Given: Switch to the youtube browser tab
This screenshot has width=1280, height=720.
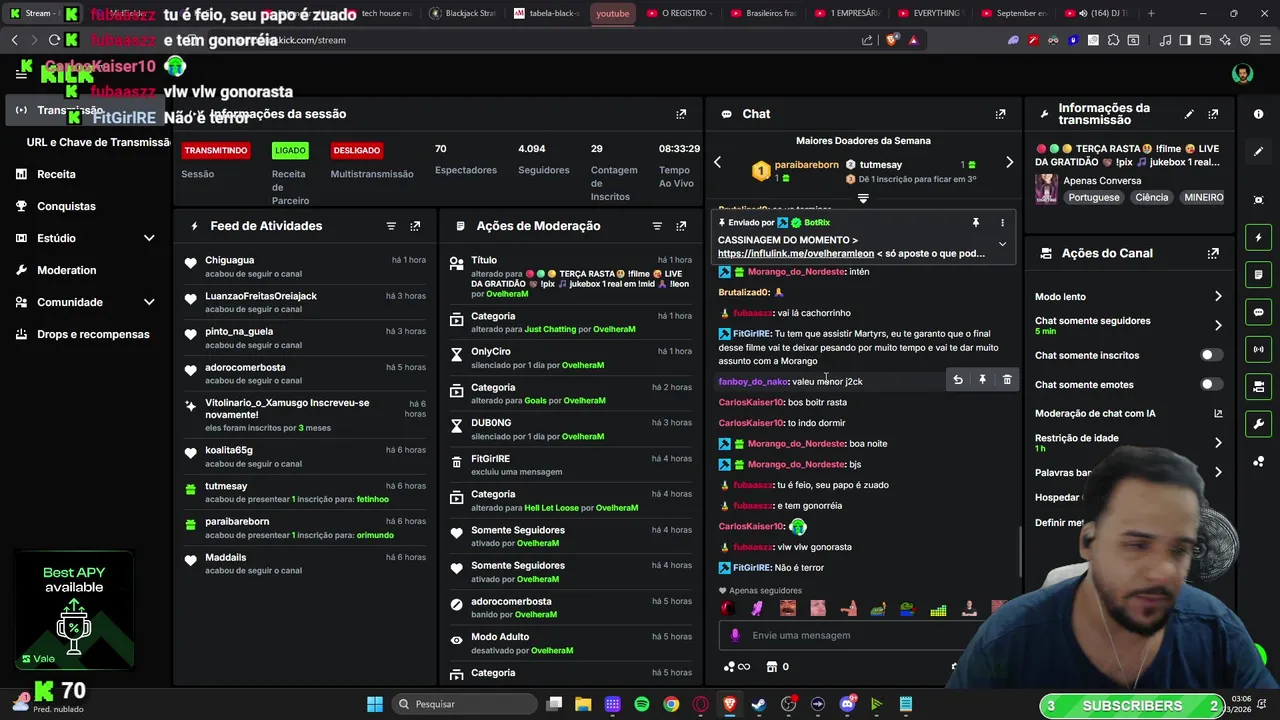Looking at the screenshot, I should [612, 13].
